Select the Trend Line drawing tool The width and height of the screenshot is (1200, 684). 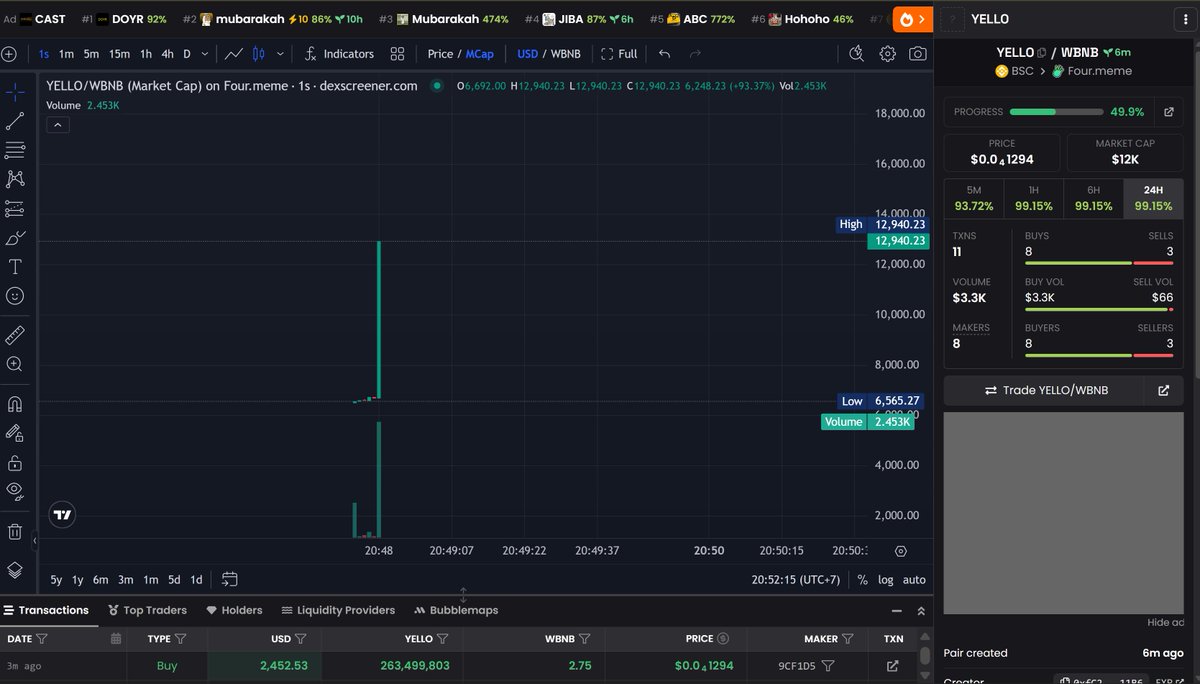click(14, 121)
